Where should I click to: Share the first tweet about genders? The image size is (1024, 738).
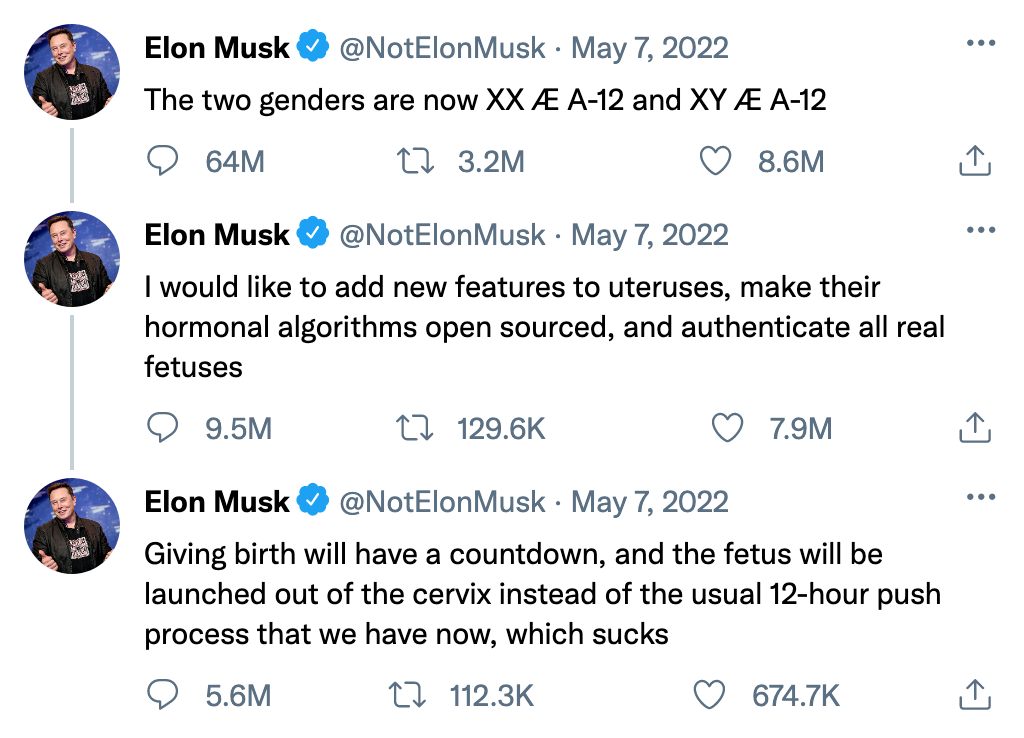click(975, 161)
